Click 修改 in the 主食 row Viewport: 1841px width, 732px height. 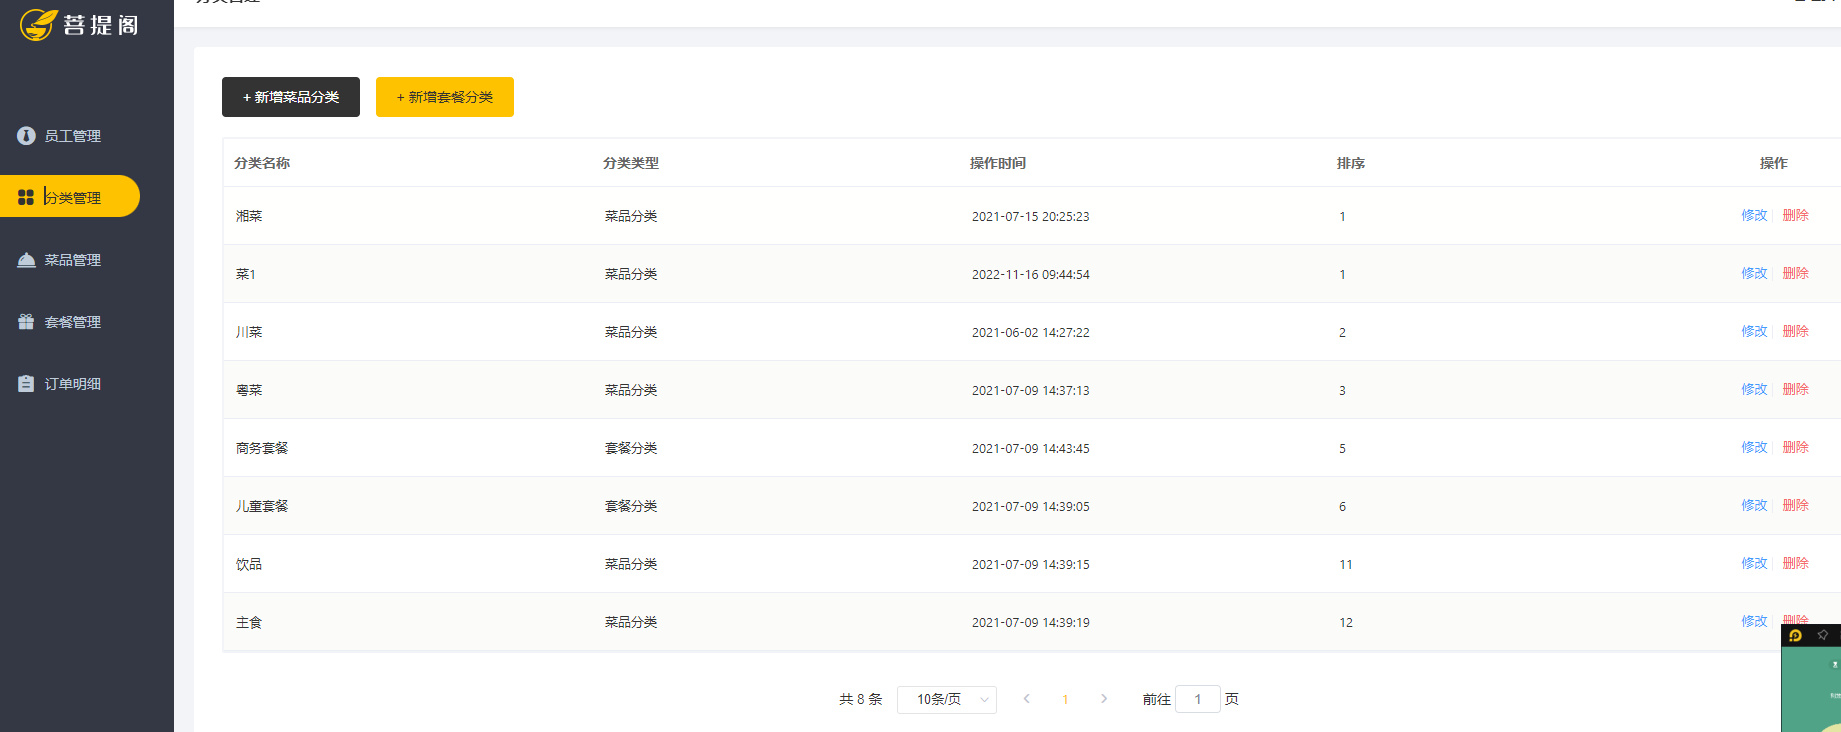pyautogui.click(x=1754, y=621)
